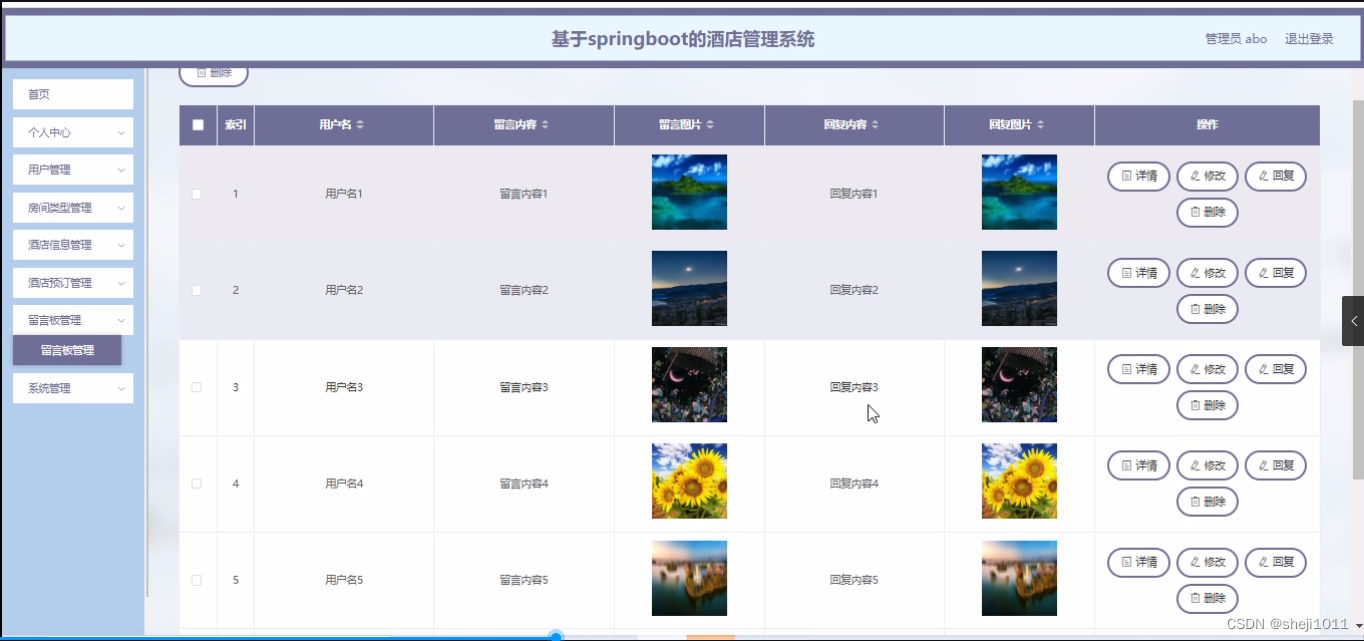Click the sort icon beside 留言图片 header
This screenshot has height=641, width=1364.
710,124
